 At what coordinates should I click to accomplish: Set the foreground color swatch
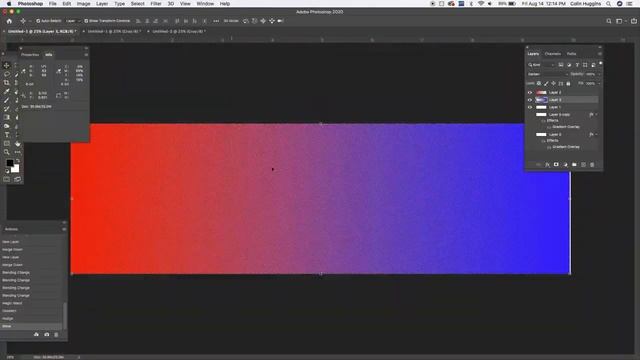pos(10,163)
